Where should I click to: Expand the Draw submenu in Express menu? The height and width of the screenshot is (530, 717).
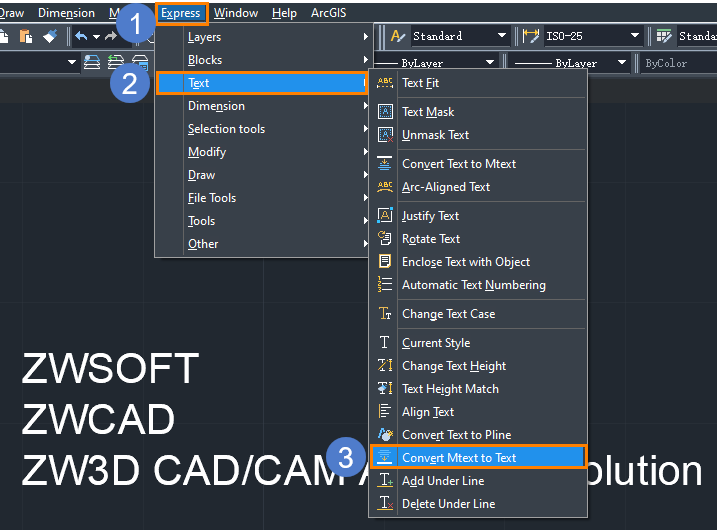(262, 175)
